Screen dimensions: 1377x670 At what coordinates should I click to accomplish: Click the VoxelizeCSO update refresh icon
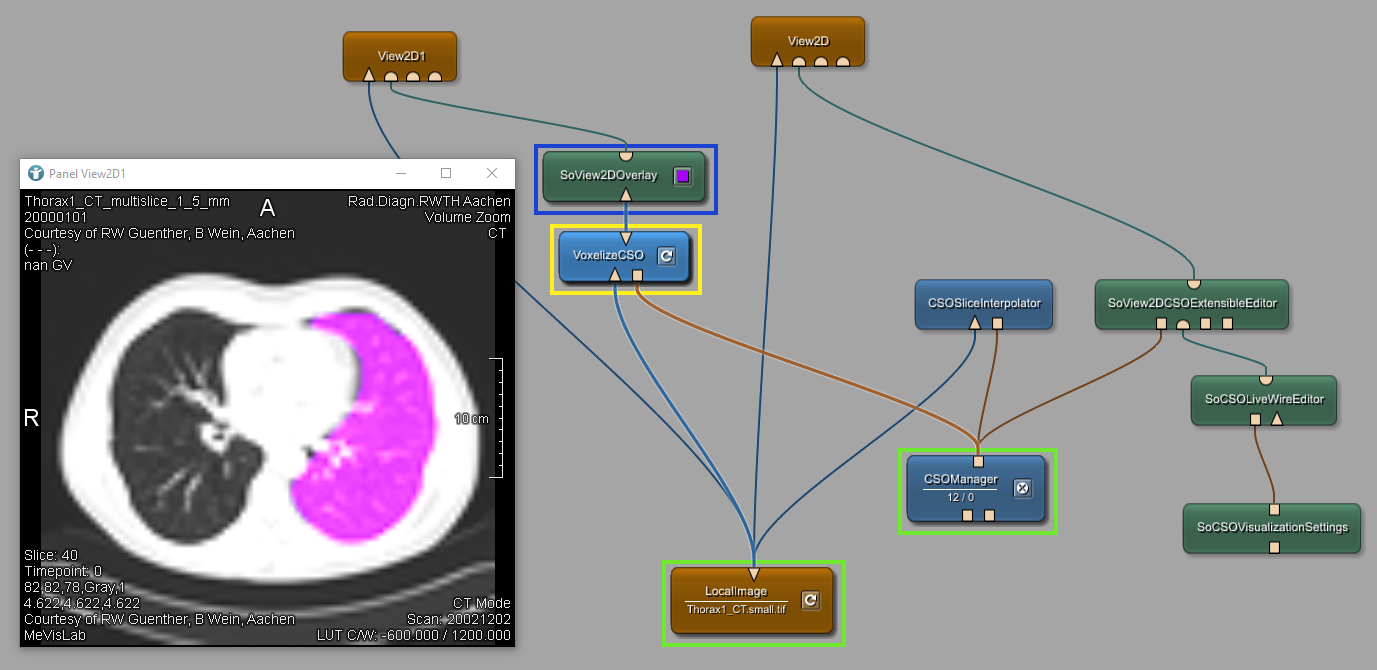[667, 256]
